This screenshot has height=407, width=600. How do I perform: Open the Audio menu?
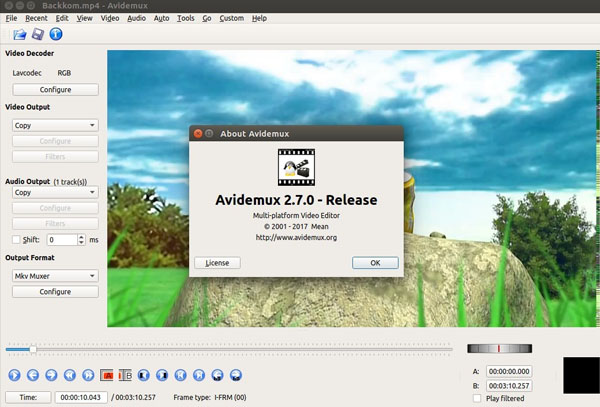[x=137, y=18]
